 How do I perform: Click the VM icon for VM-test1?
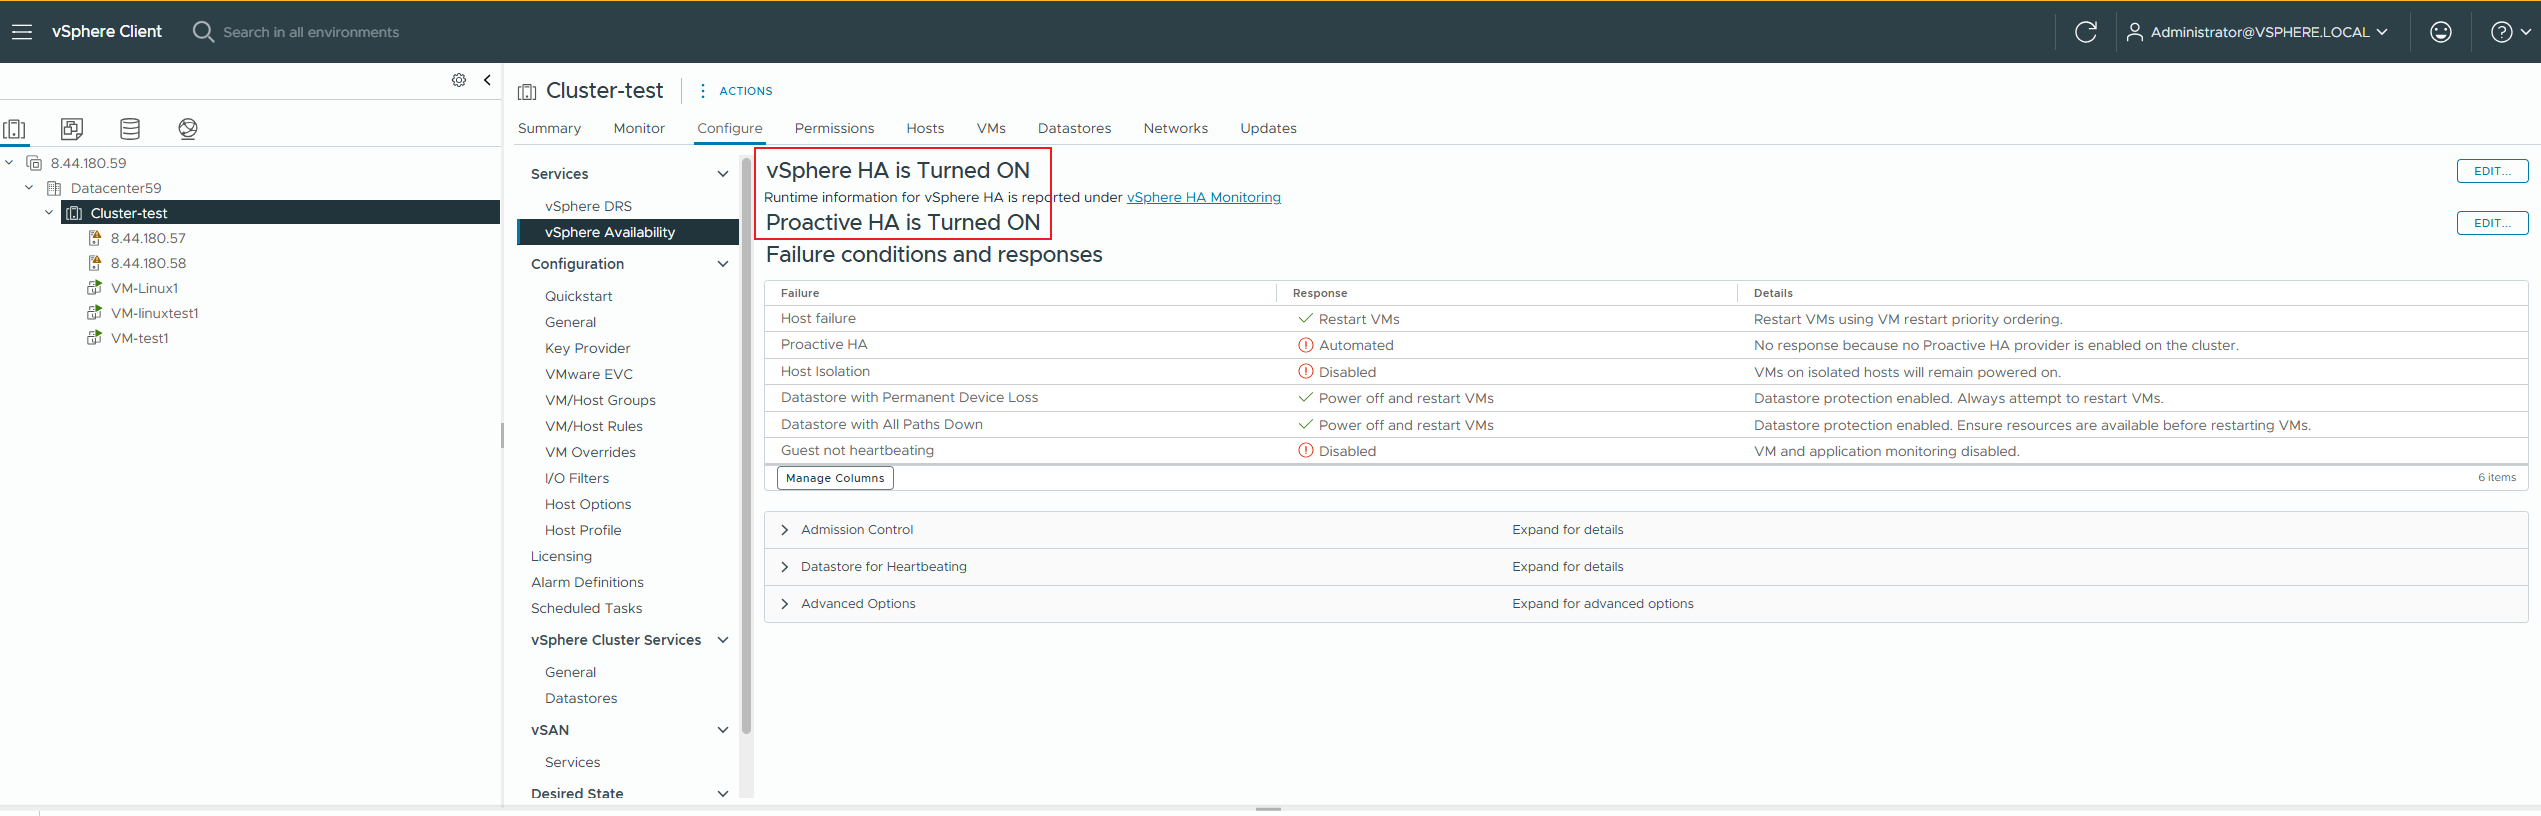tap(94, 338)
